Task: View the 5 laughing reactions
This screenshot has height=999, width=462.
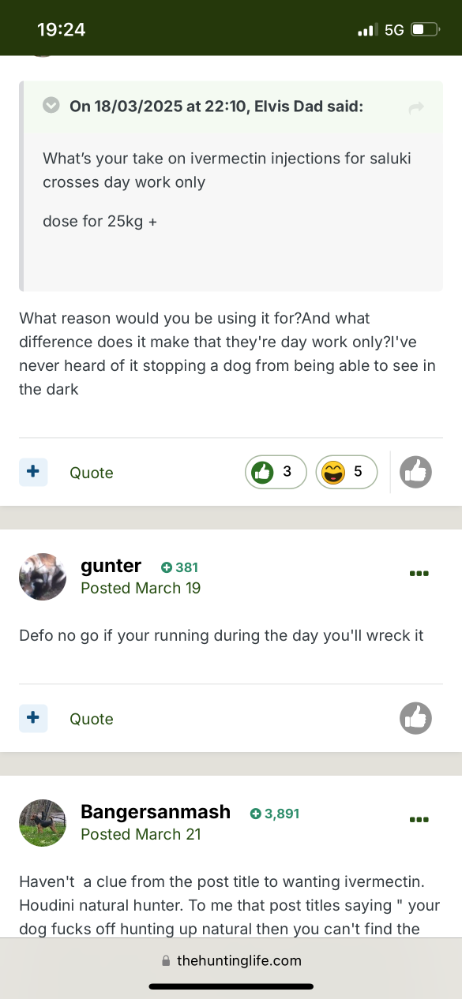Action: [x=347, y=472]
